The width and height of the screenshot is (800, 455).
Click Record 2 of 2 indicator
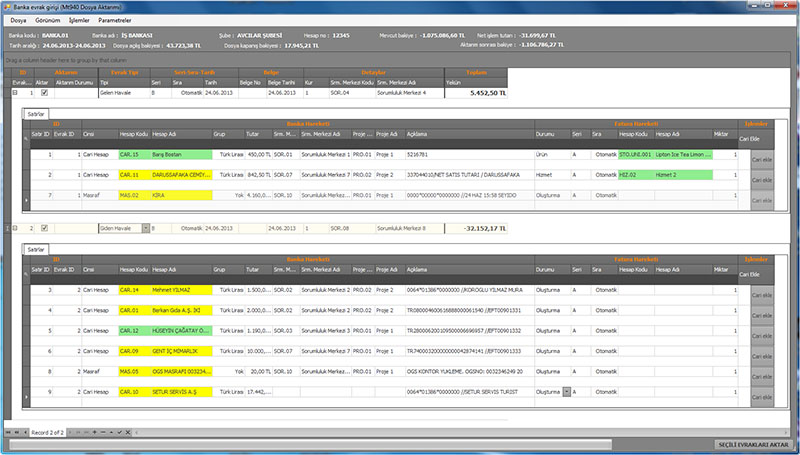coord(47,433)
